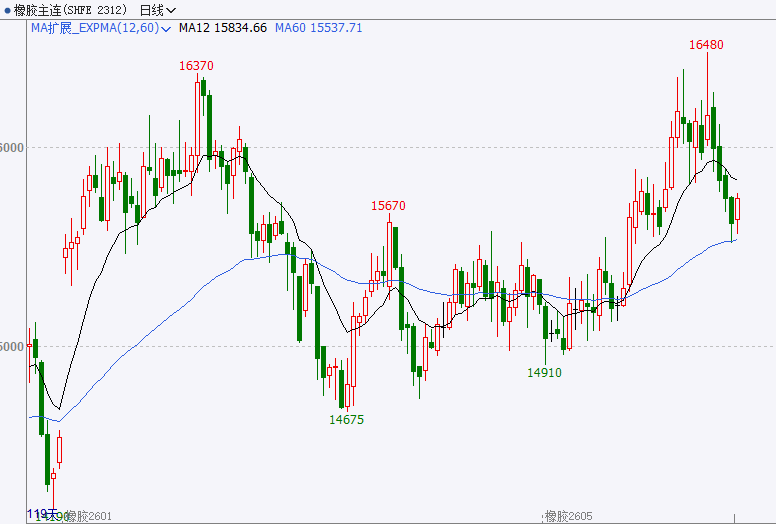Select the 16370 peak price label
The image size is (776, 524).
pos(196,65)
